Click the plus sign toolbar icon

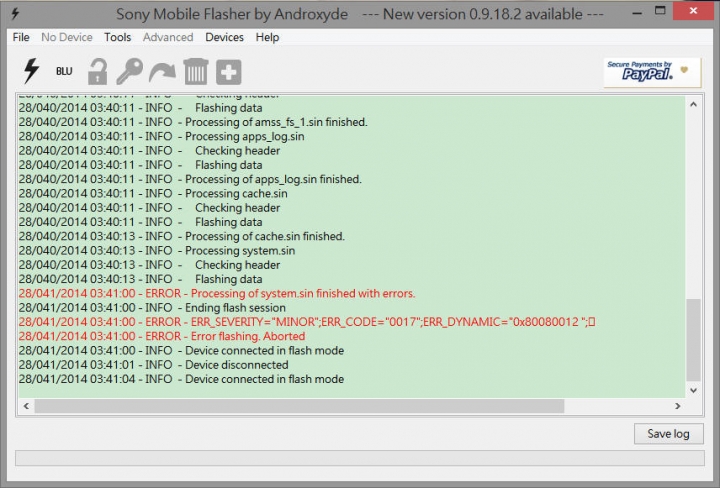229,72
